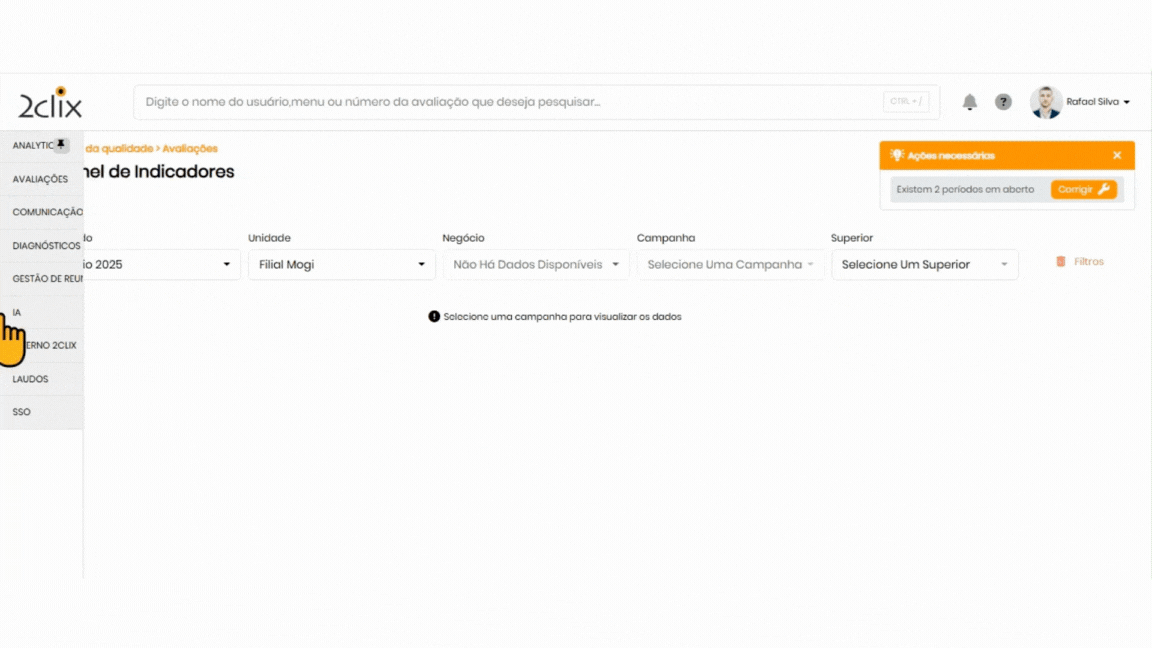
Task: Click the Filtros clear link
Action: click(x=1088, y=262)
